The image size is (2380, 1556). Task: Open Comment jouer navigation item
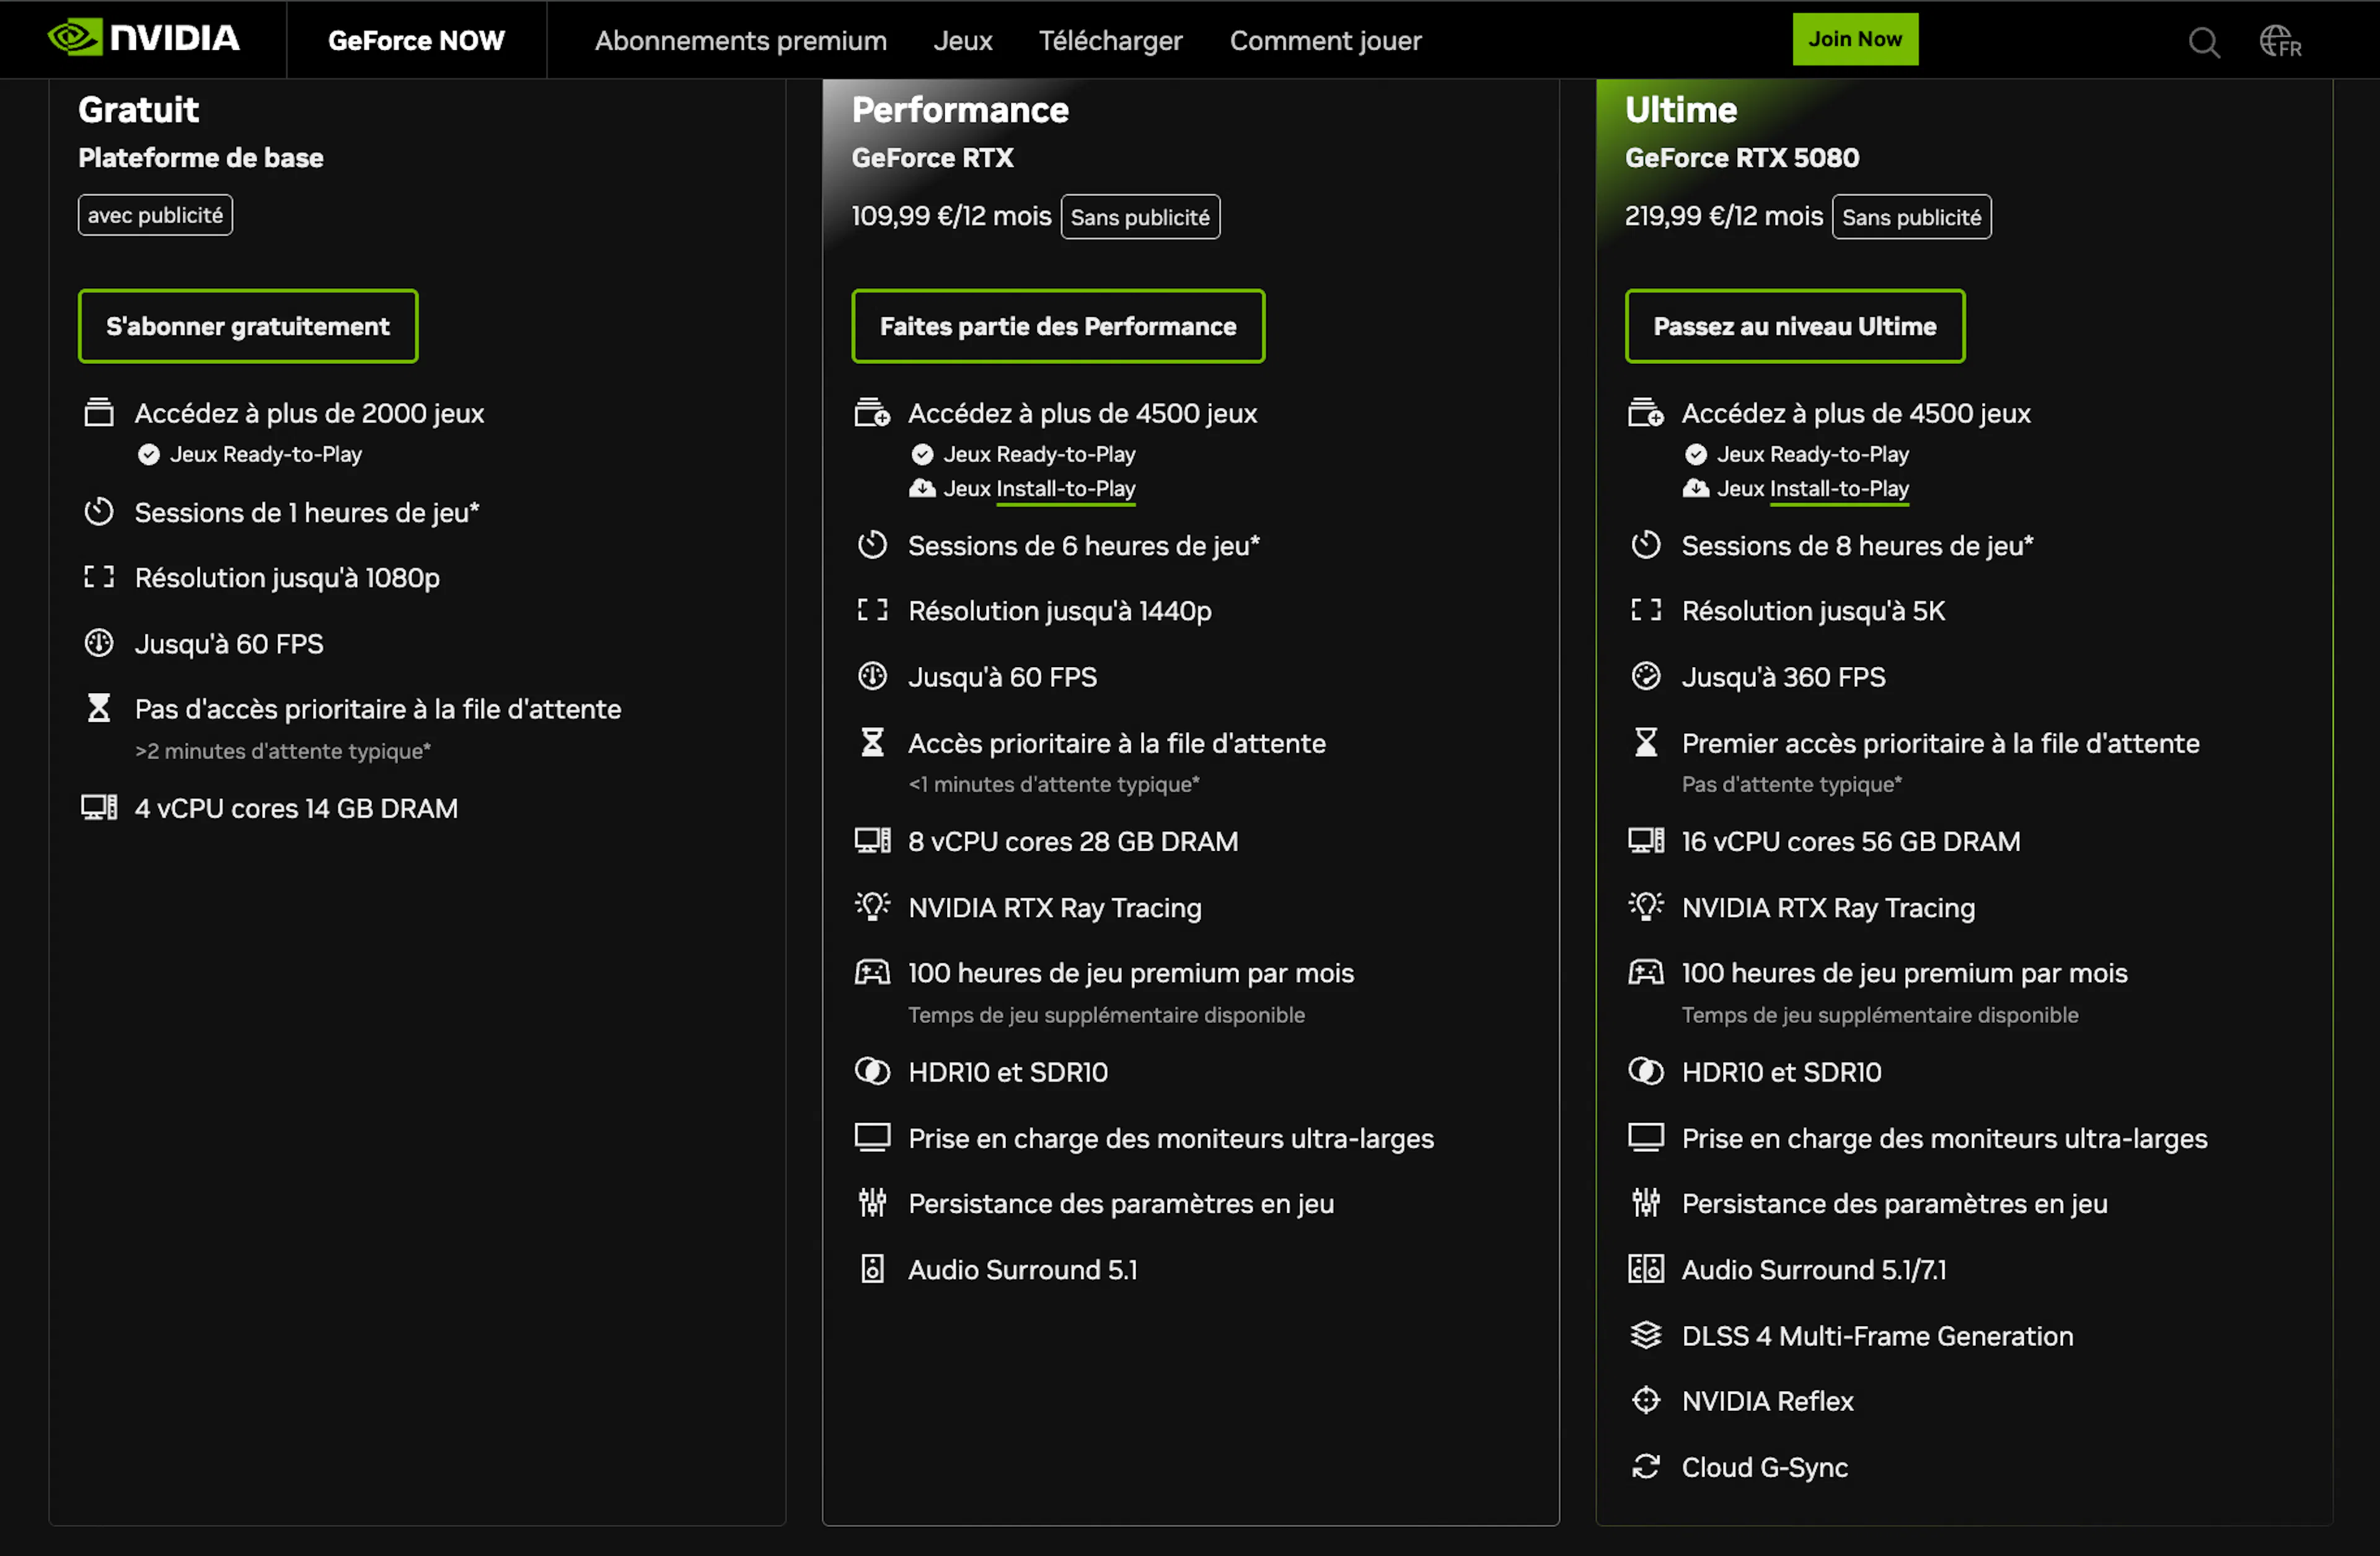[x=1325, y=40]
